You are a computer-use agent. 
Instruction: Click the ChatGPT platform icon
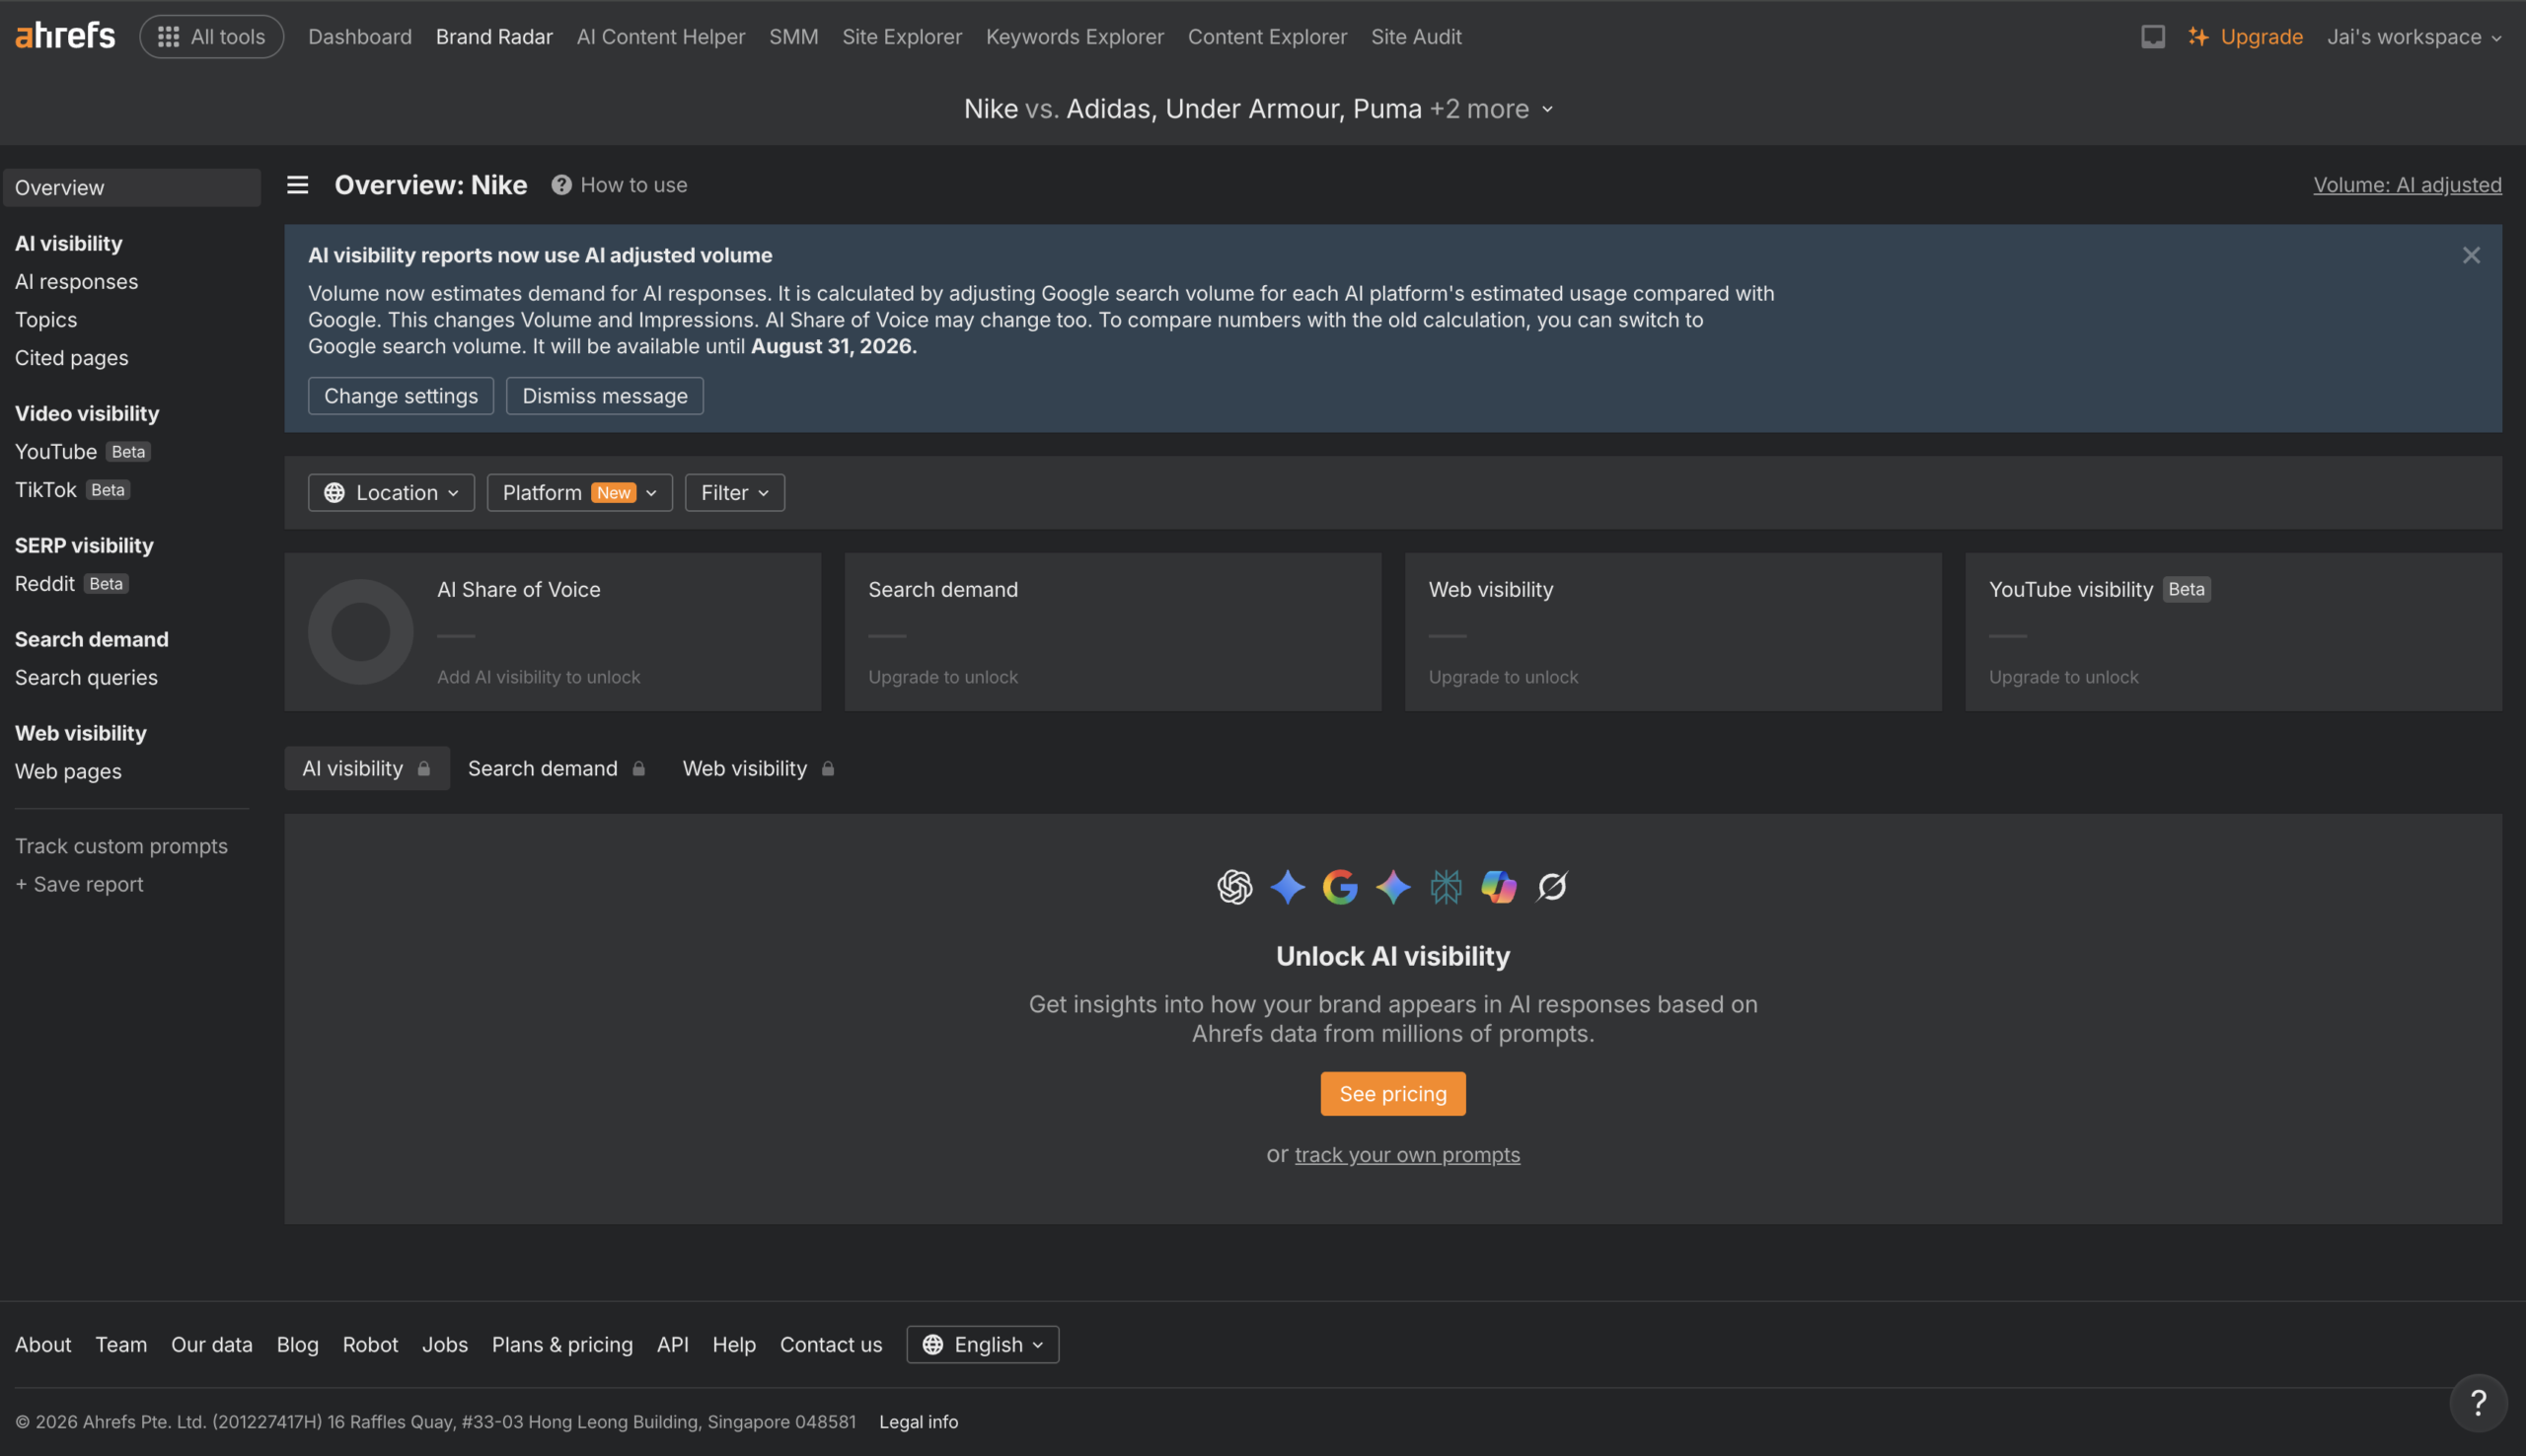(1234, 886)
